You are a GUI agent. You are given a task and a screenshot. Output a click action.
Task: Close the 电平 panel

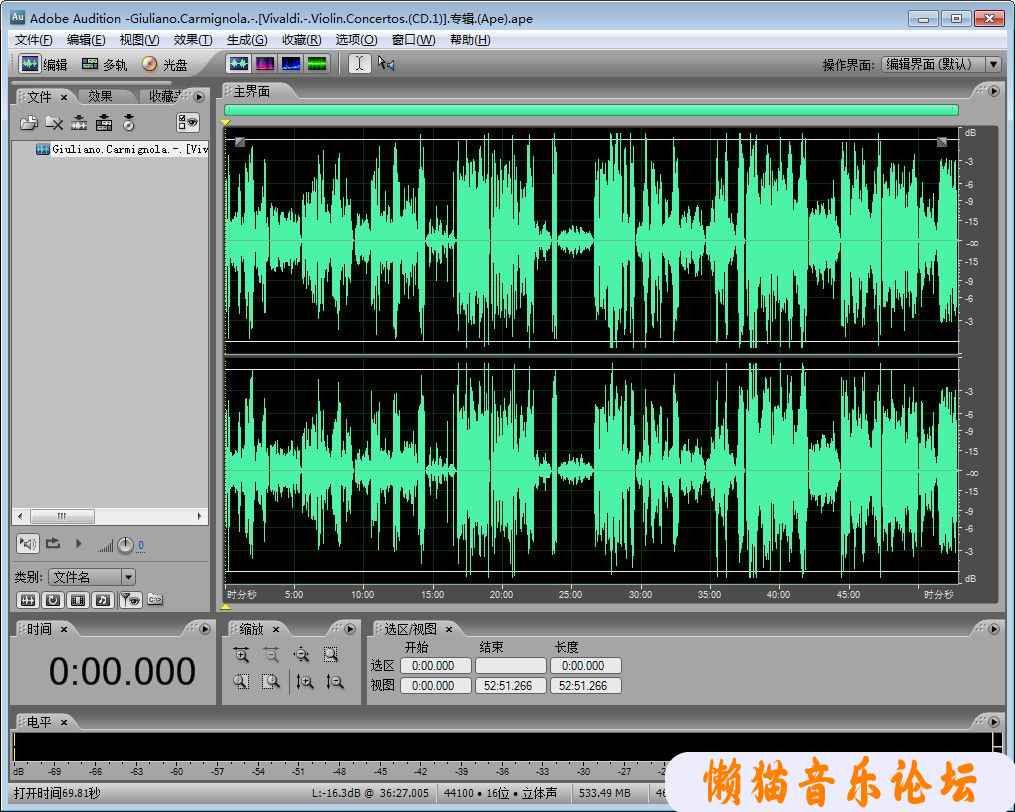point(64,722)
